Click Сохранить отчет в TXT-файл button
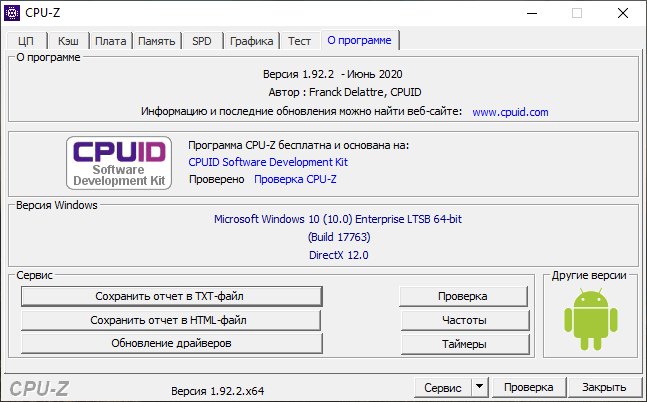The width and height of the screenshot is (647, 402). point(172,296)
